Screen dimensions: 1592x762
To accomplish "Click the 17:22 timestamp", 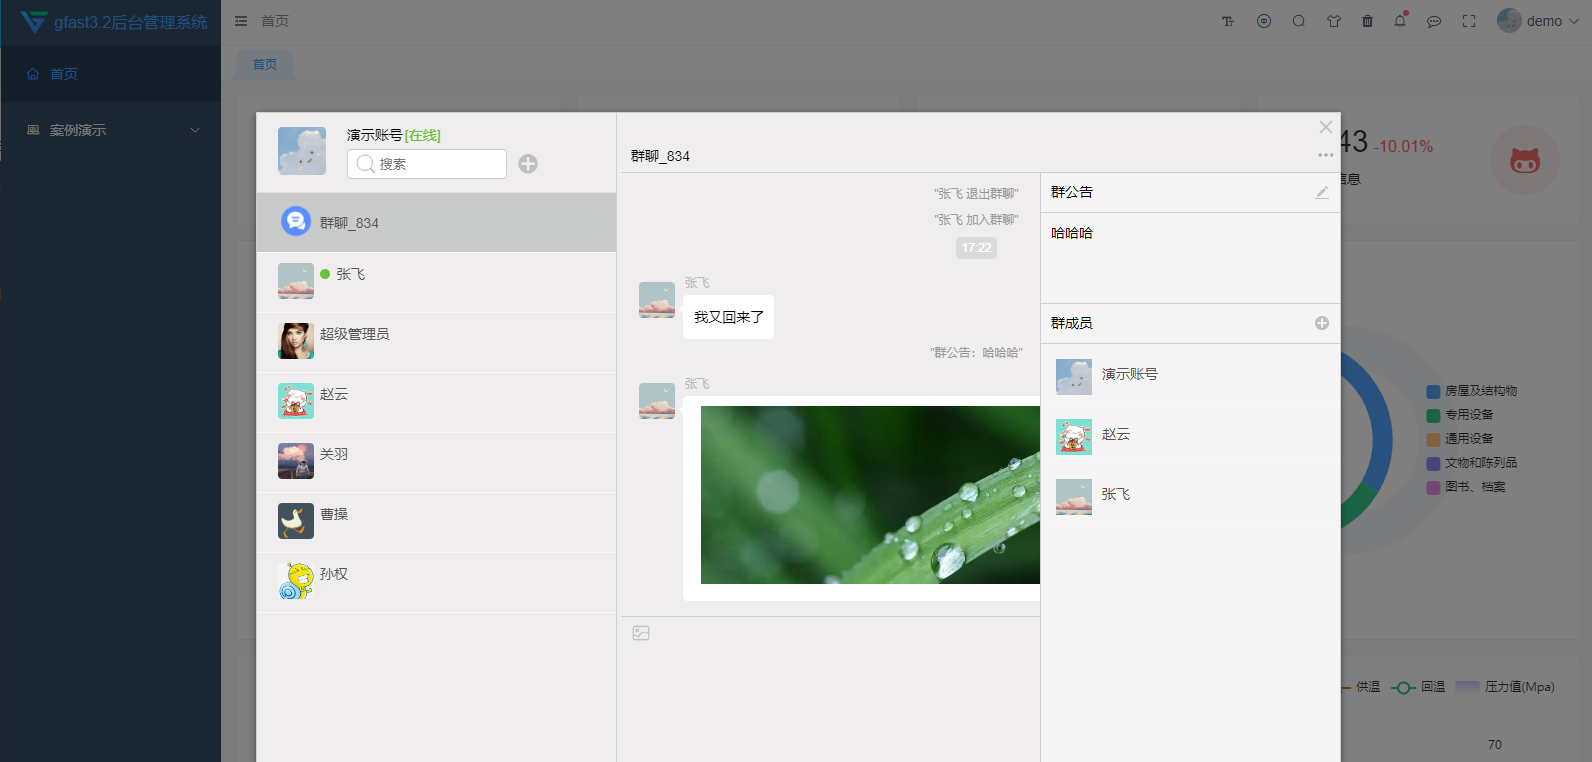I will (976, 248).
